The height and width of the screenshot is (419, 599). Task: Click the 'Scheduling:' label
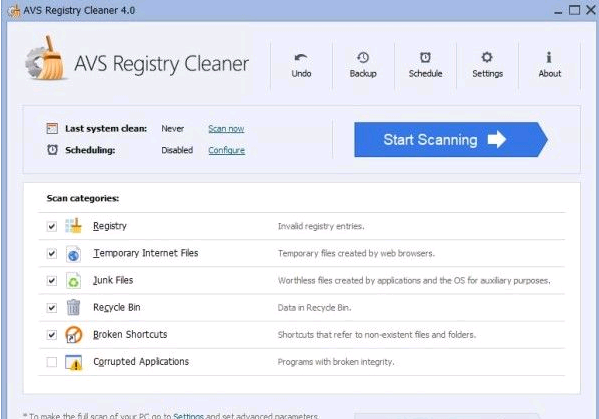(90, 150)
